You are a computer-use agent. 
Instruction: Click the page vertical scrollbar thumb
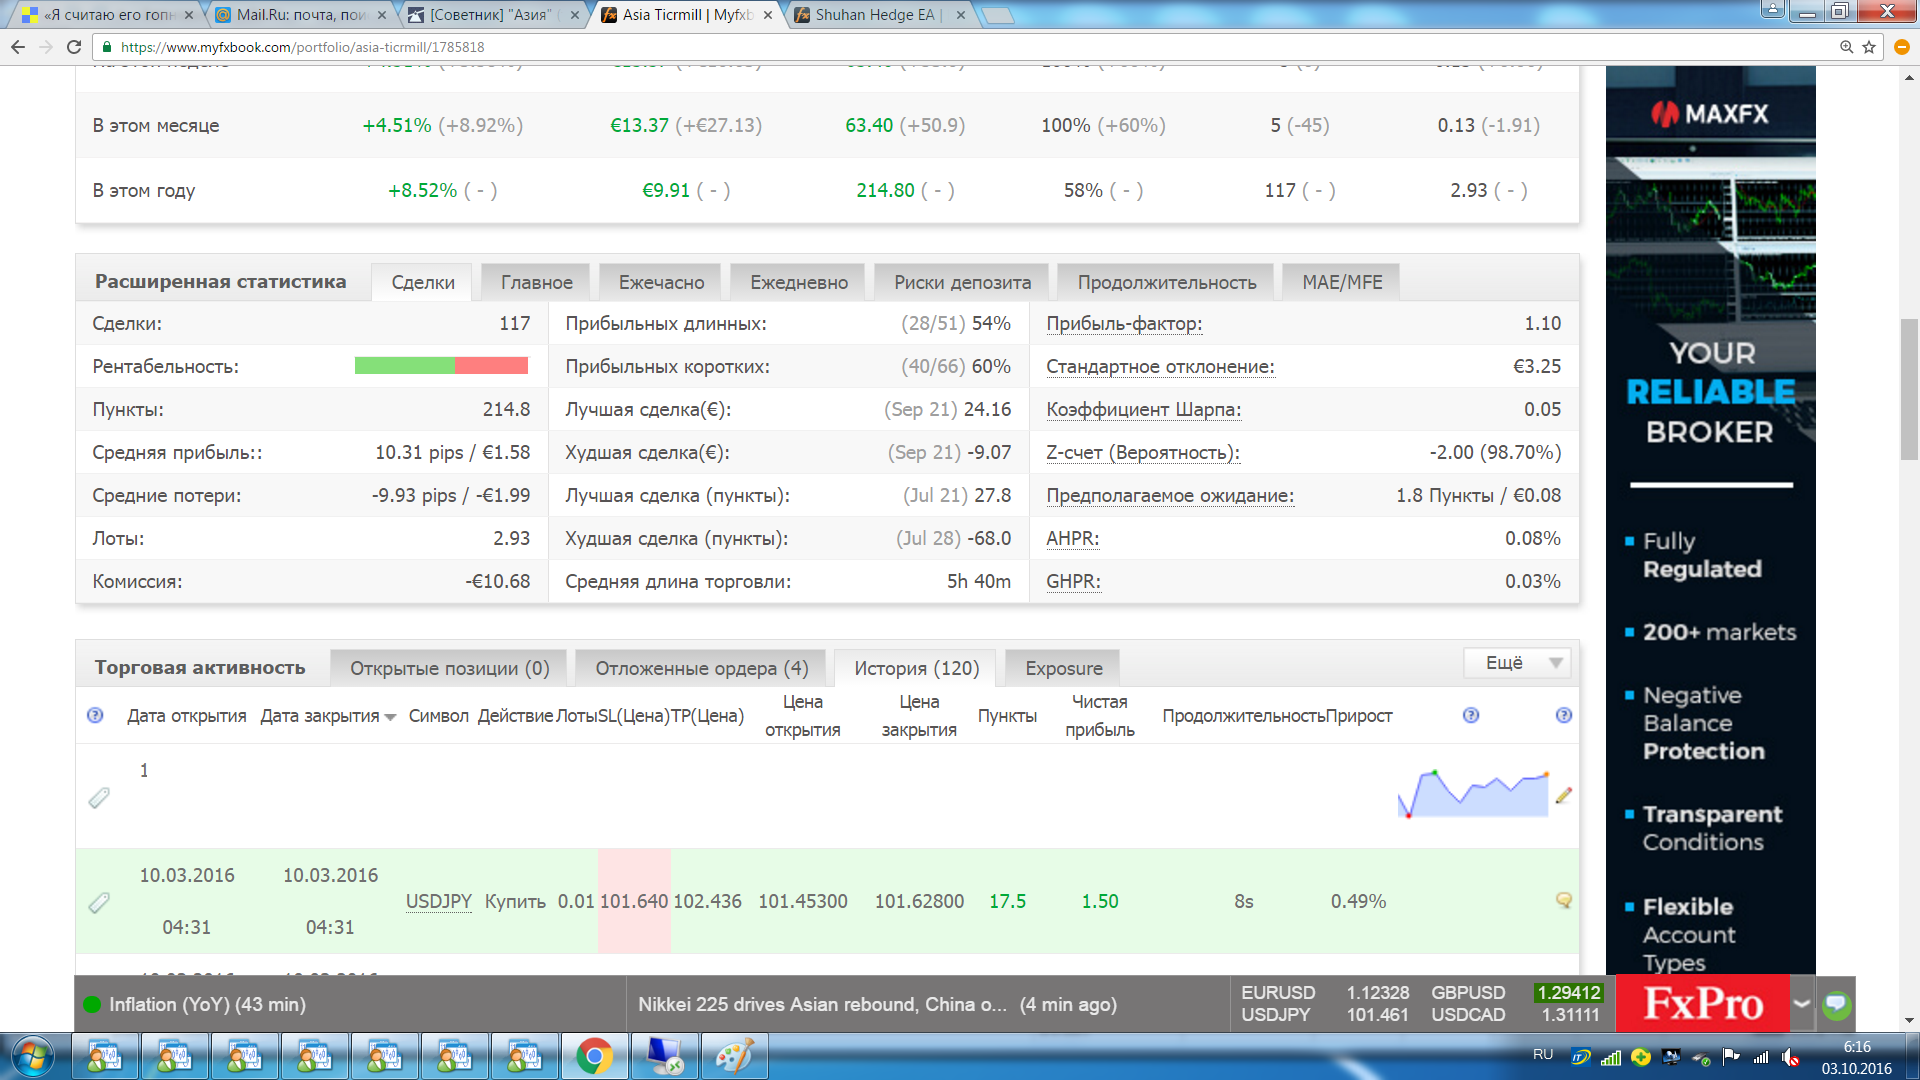[1909, 390]
